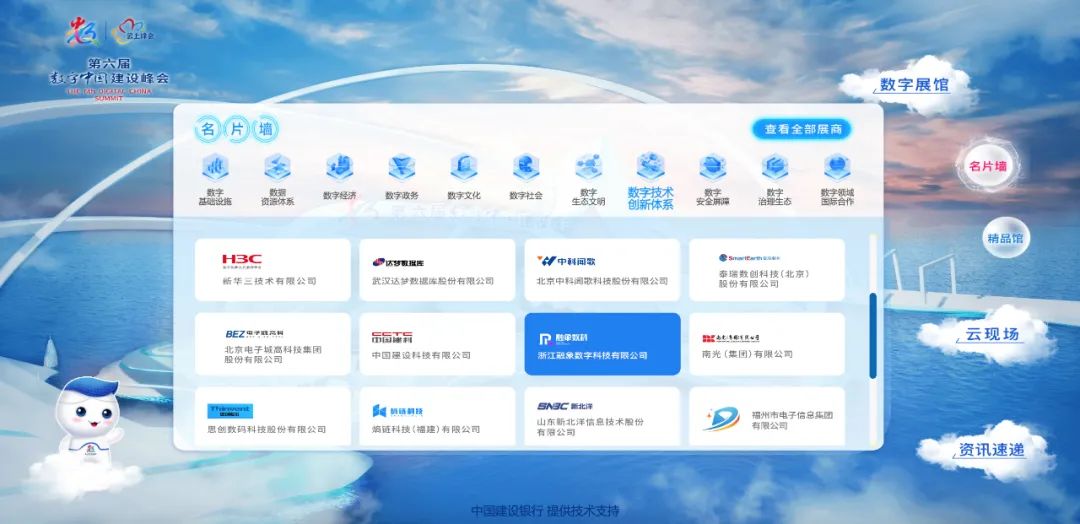1080x524 pixels.
Task: Click the 融象数科 logo
Action: 563,339
